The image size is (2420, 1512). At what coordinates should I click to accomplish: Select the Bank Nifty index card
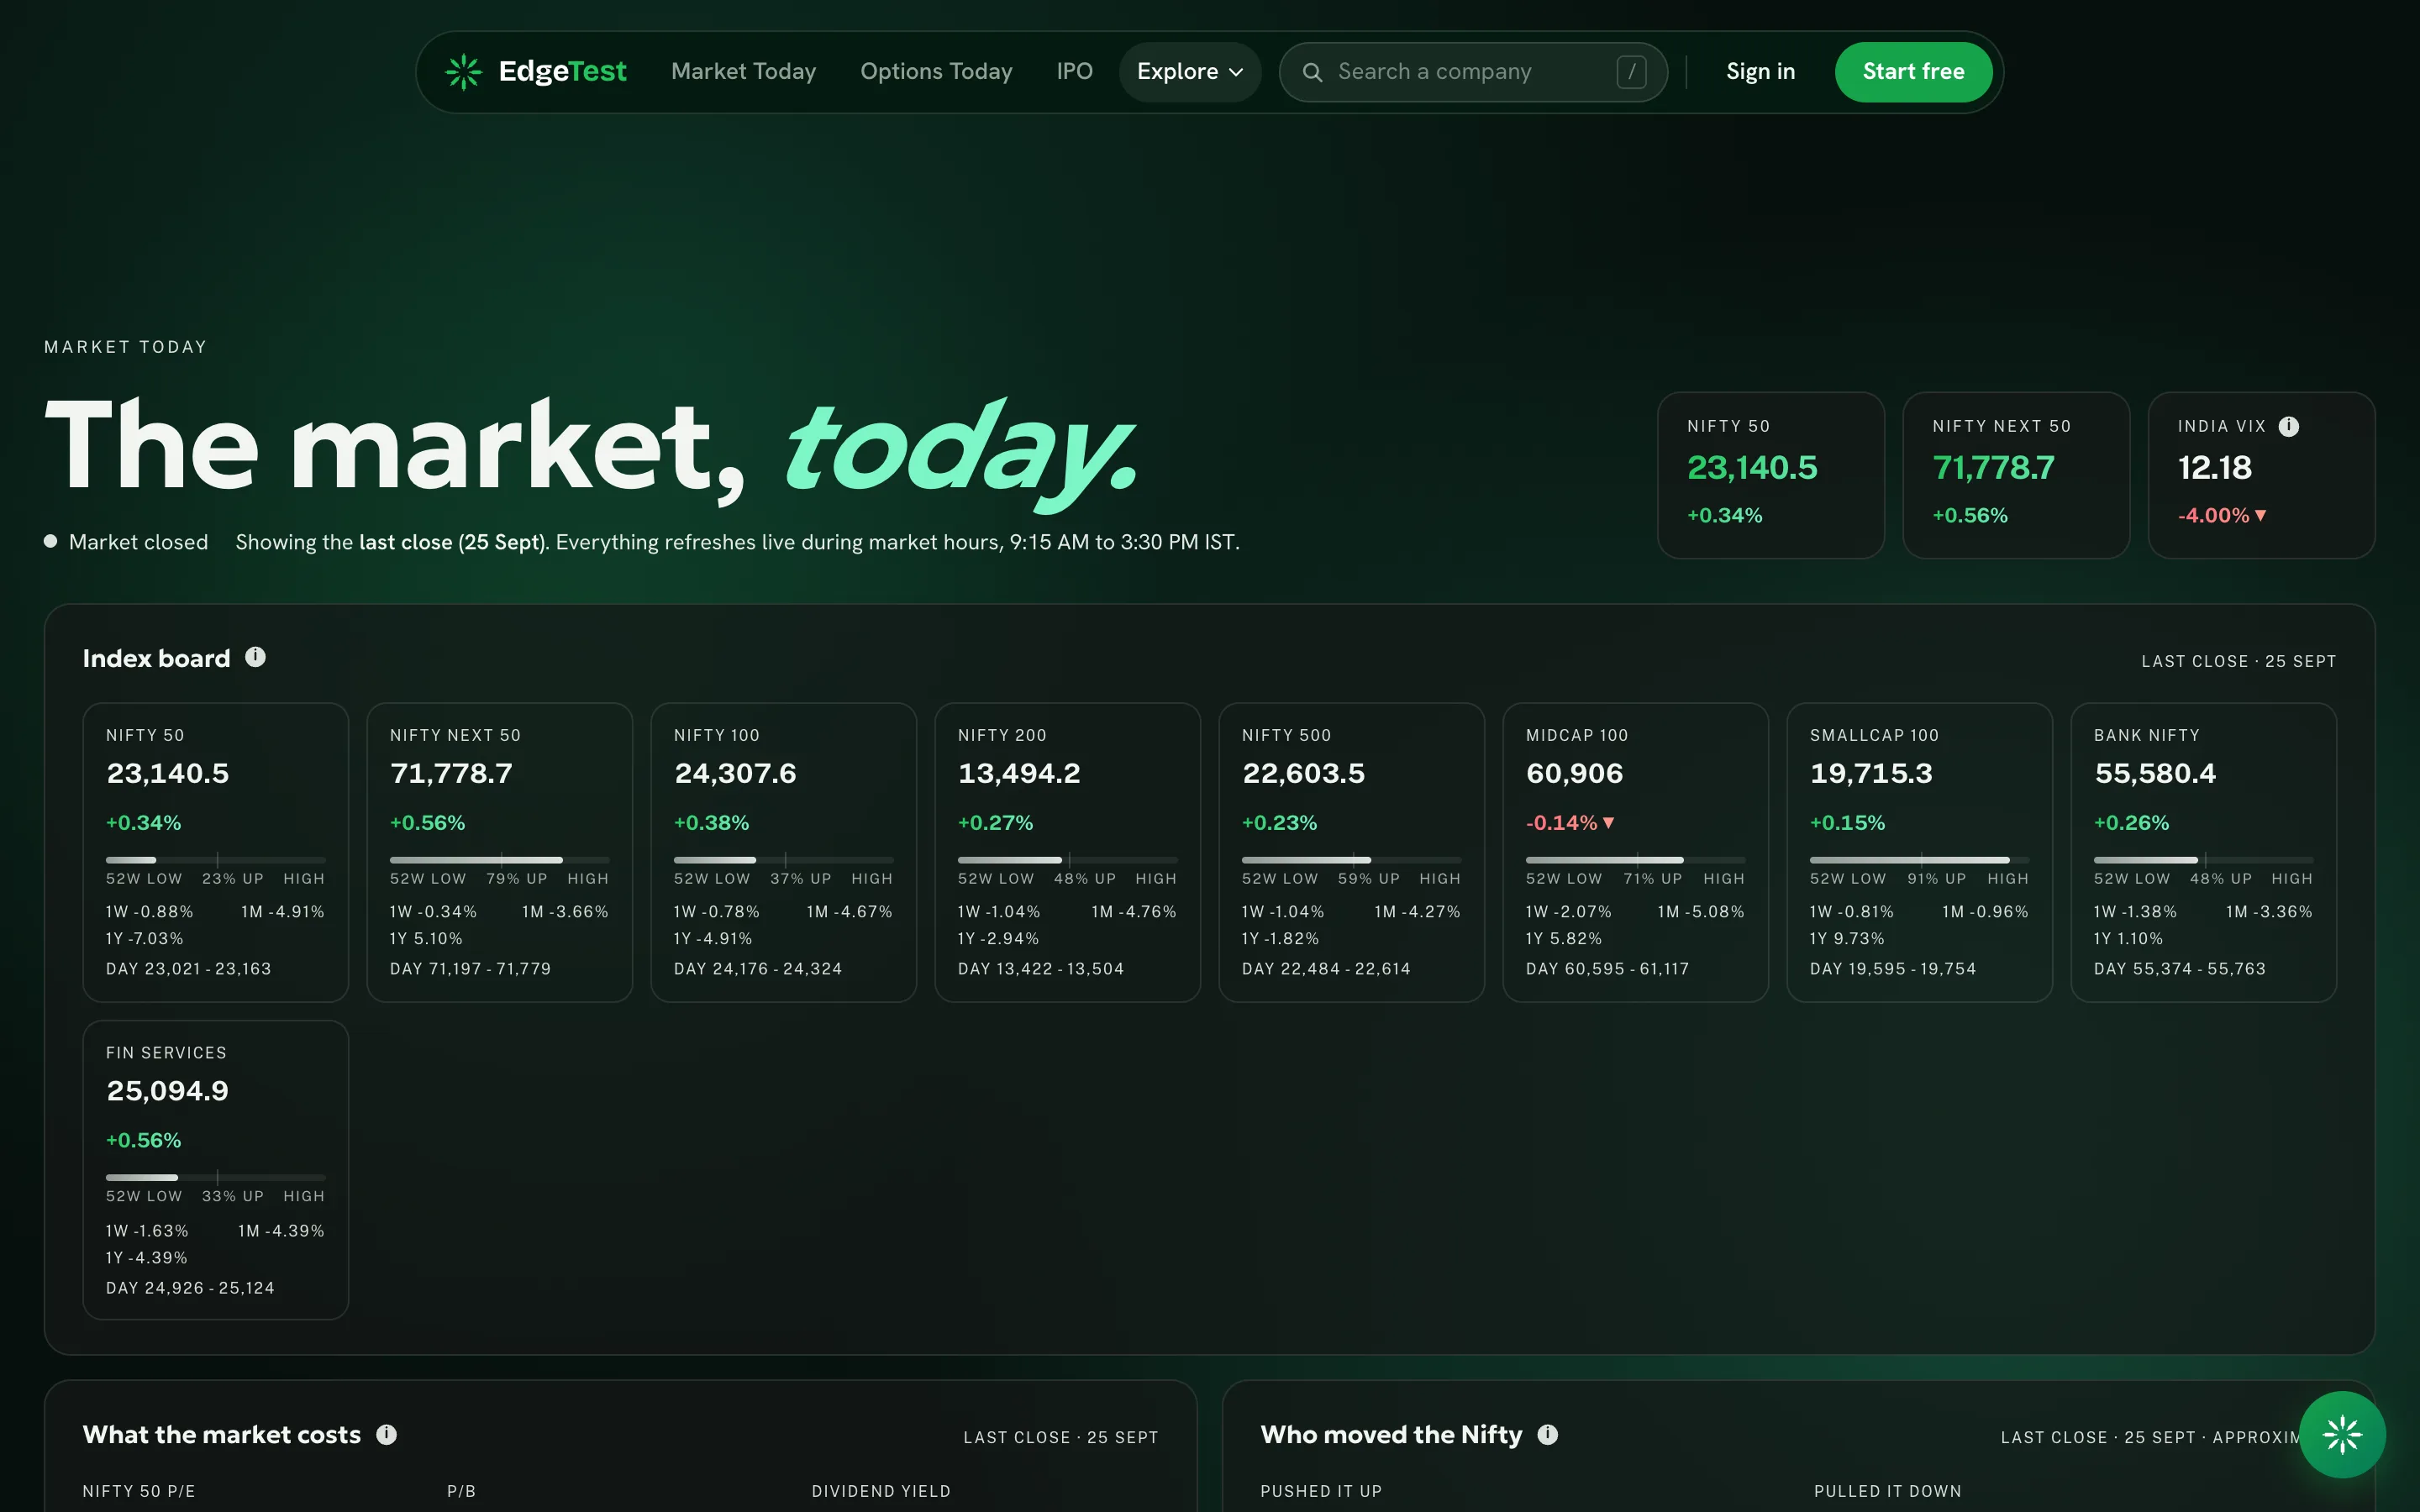click(x=2203, y=852)
